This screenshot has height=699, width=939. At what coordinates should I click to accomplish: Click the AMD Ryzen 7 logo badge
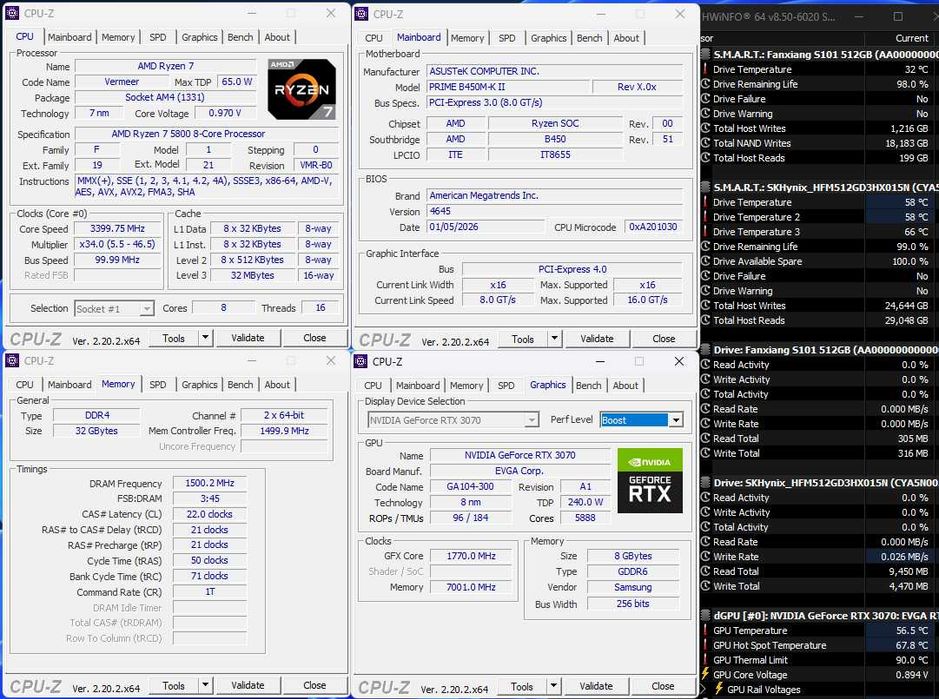pos(301,89)
